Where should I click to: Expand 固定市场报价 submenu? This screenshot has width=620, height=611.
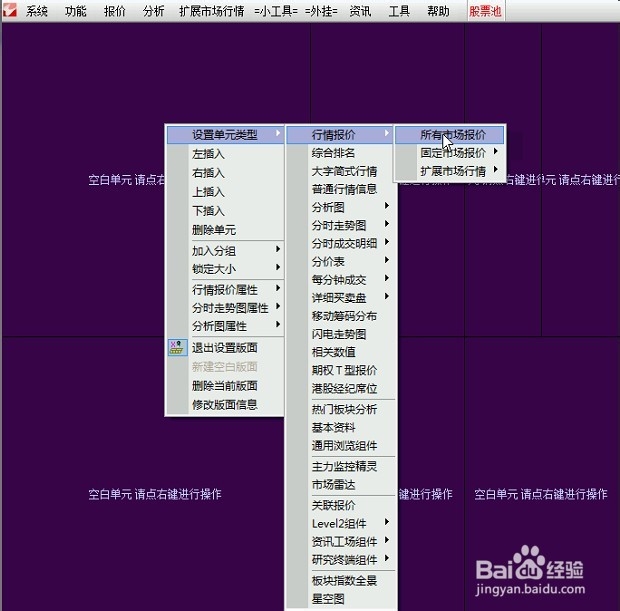[x=450, y=153]
